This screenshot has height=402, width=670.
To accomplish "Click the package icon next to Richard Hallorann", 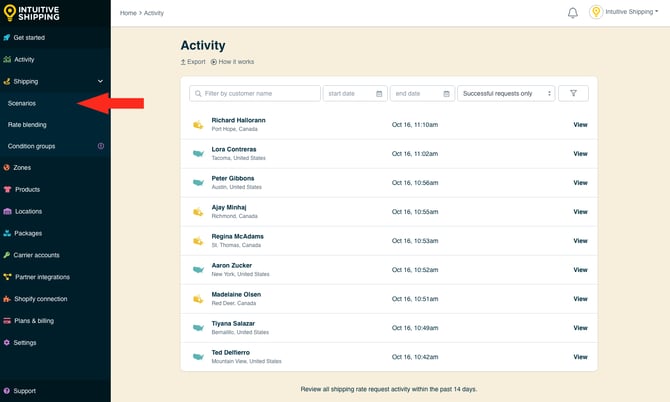I will click(198, 125).
